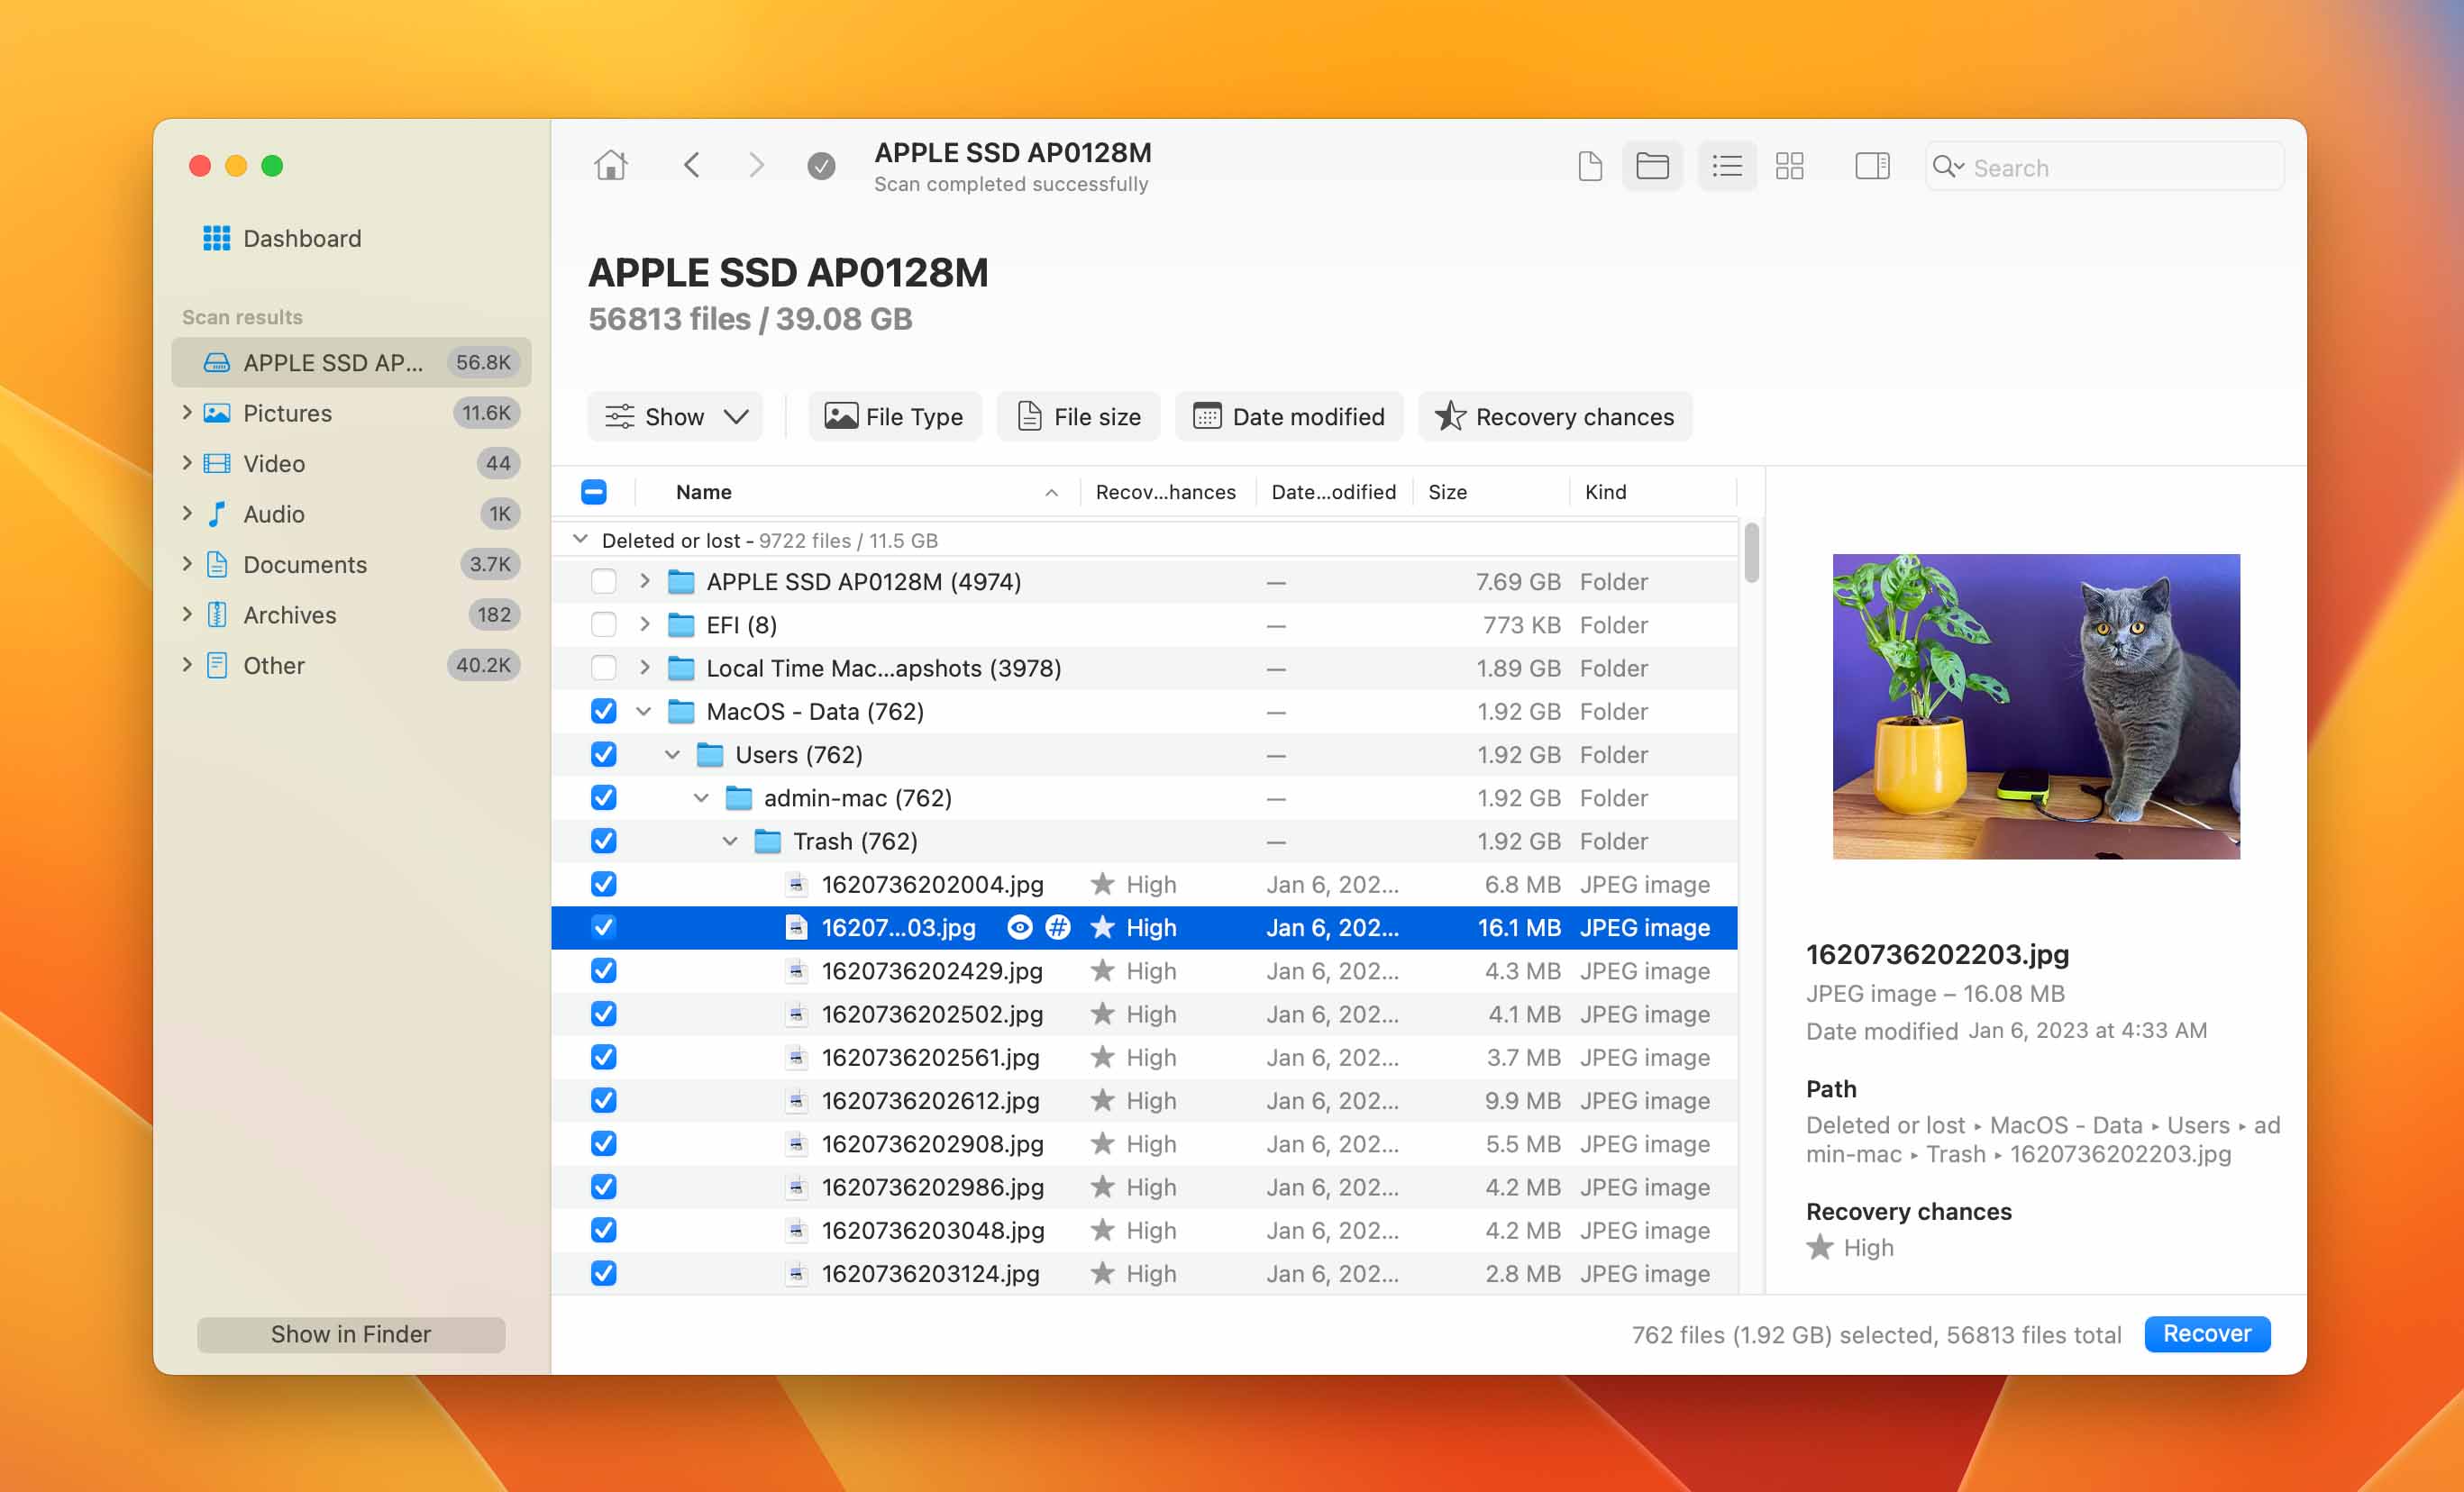This screenshot has width=2464, height=1492.
Task: Filter by File size
Action: click(x=1078, y=417)
